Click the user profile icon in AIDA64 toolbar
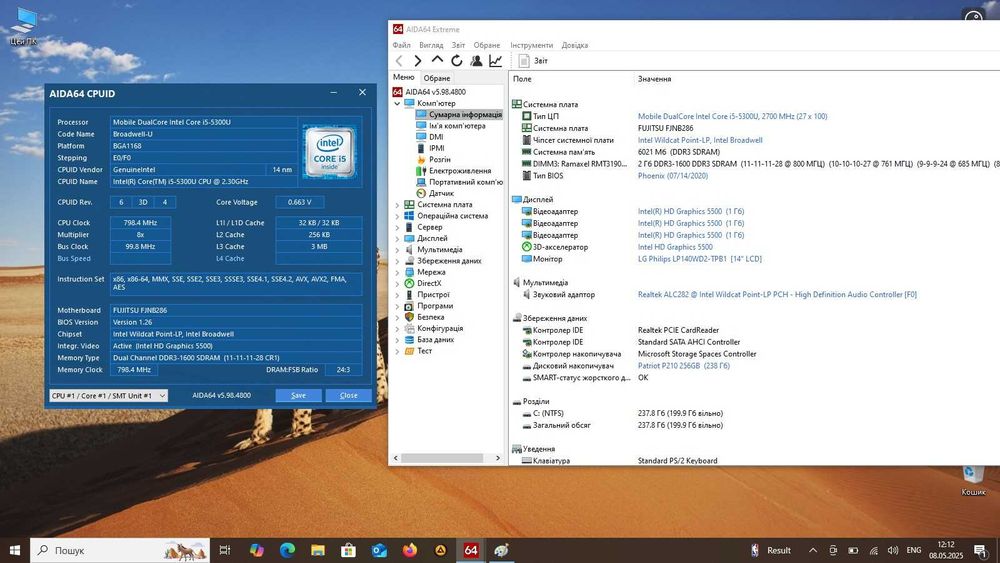Viewport: 1000px width, 563px height. pyautogui.click(x=476, y=61)
